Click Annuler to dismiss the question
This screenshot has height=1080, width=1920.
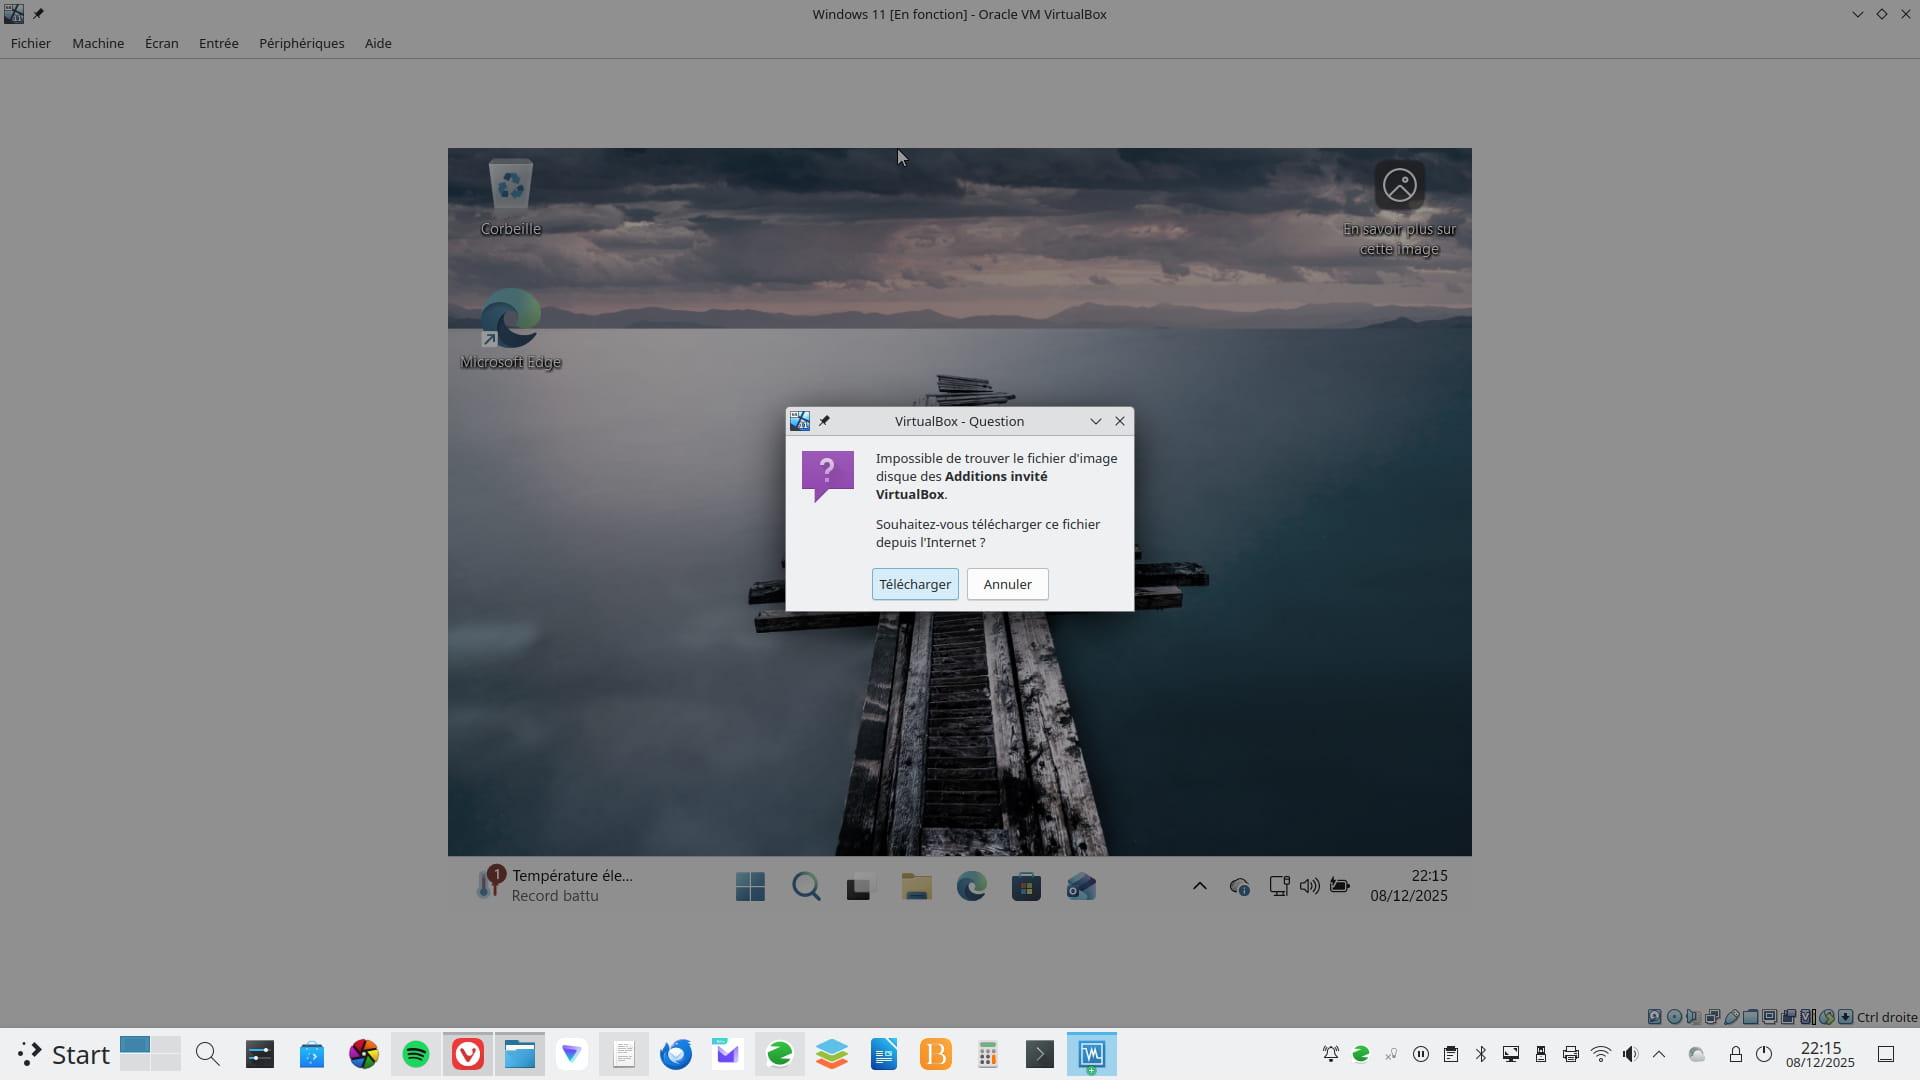tap(1007, 584)
